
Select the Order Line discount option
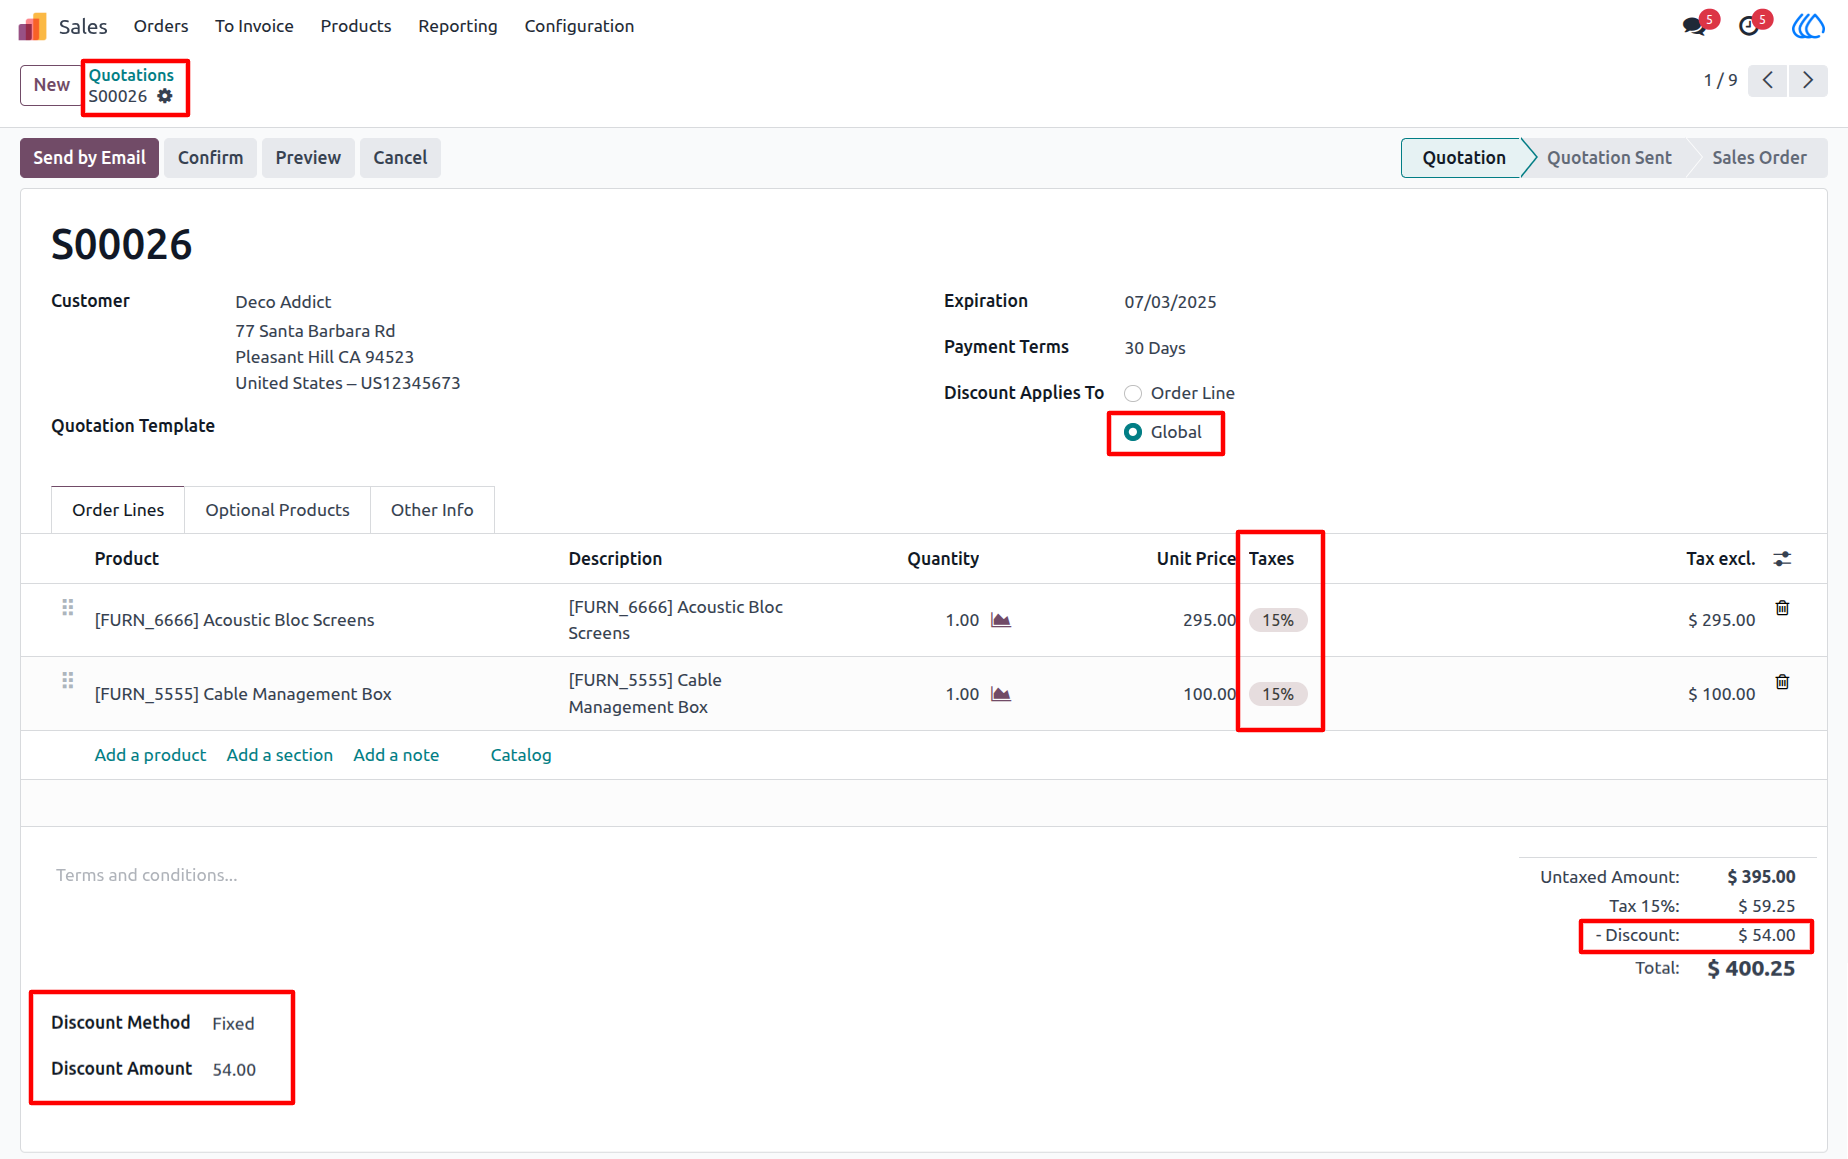coord(1133,393)
